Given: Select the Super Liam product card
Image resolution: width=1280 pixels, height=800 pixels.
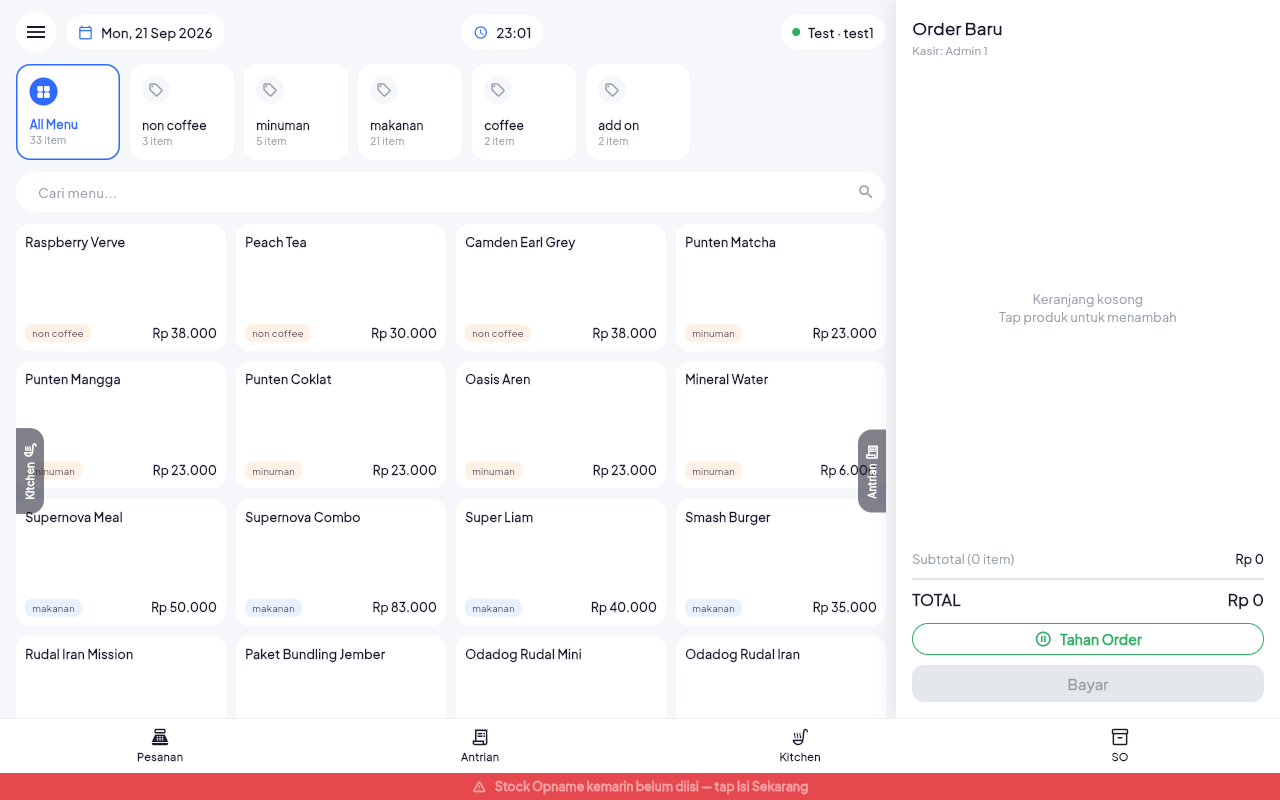Looking at the screenshot, I should 561,562.
